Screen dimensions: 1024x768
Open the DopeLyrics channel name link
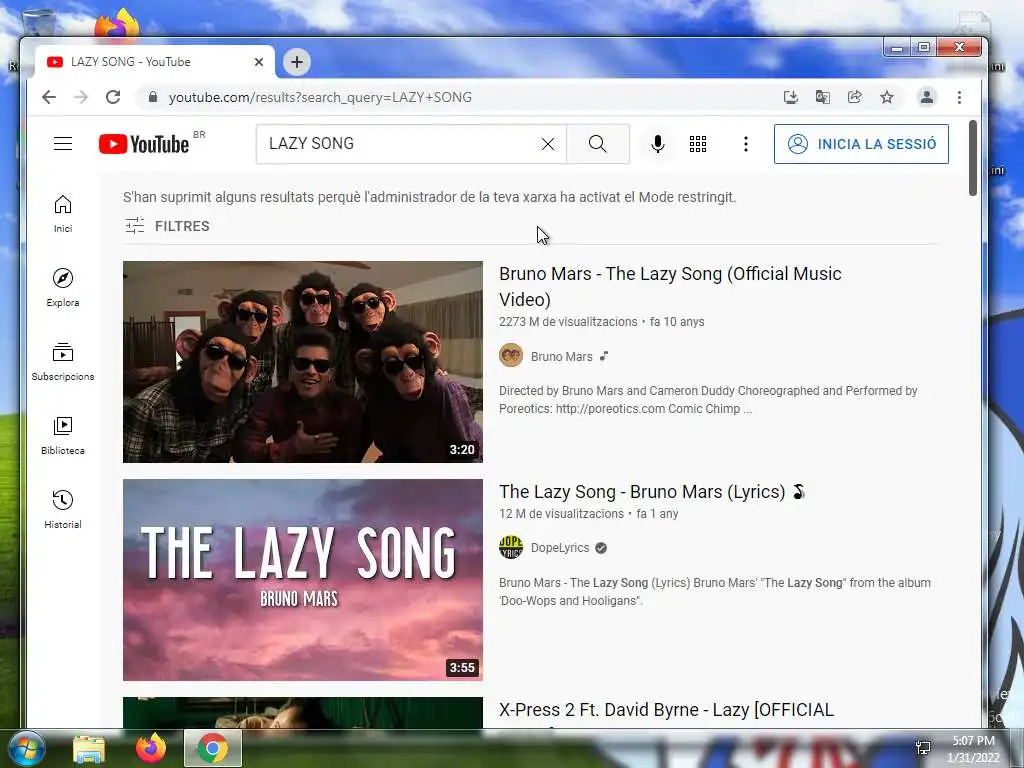tap(560, 548)
